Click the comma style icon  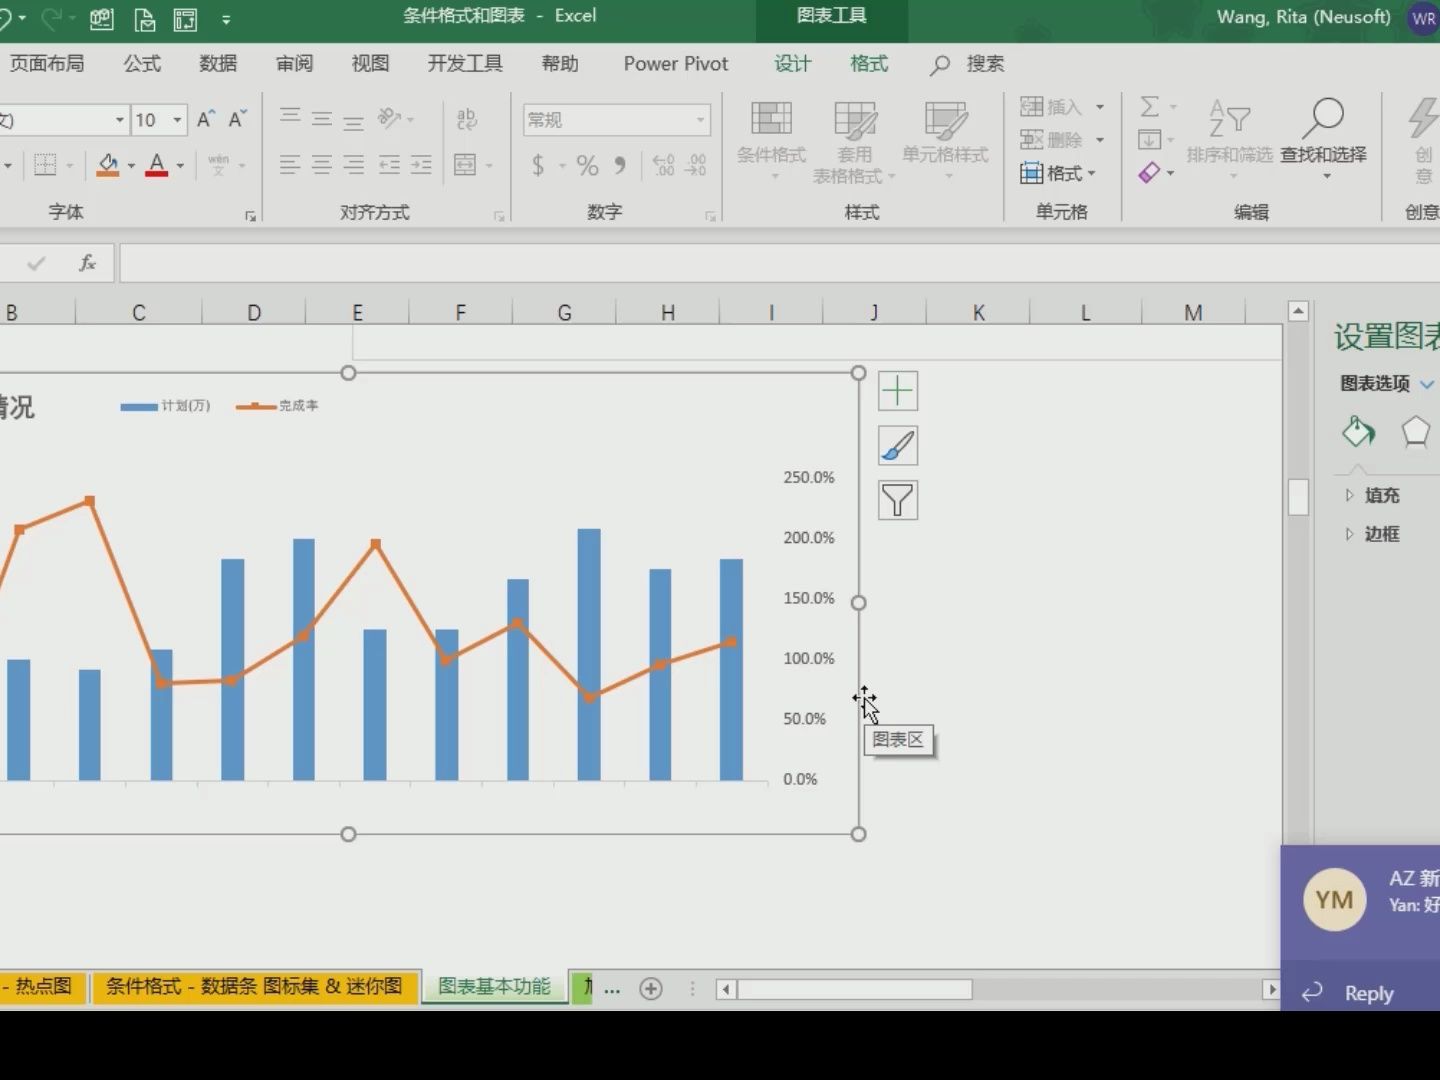tap(619, 165)
